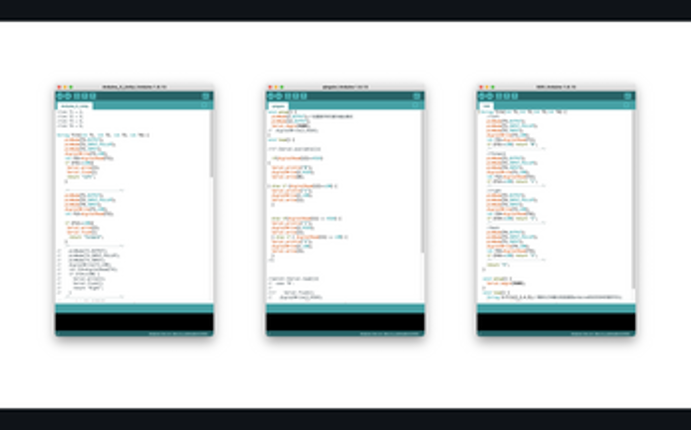Select the sketch tab in the middle window

point(278,106)
